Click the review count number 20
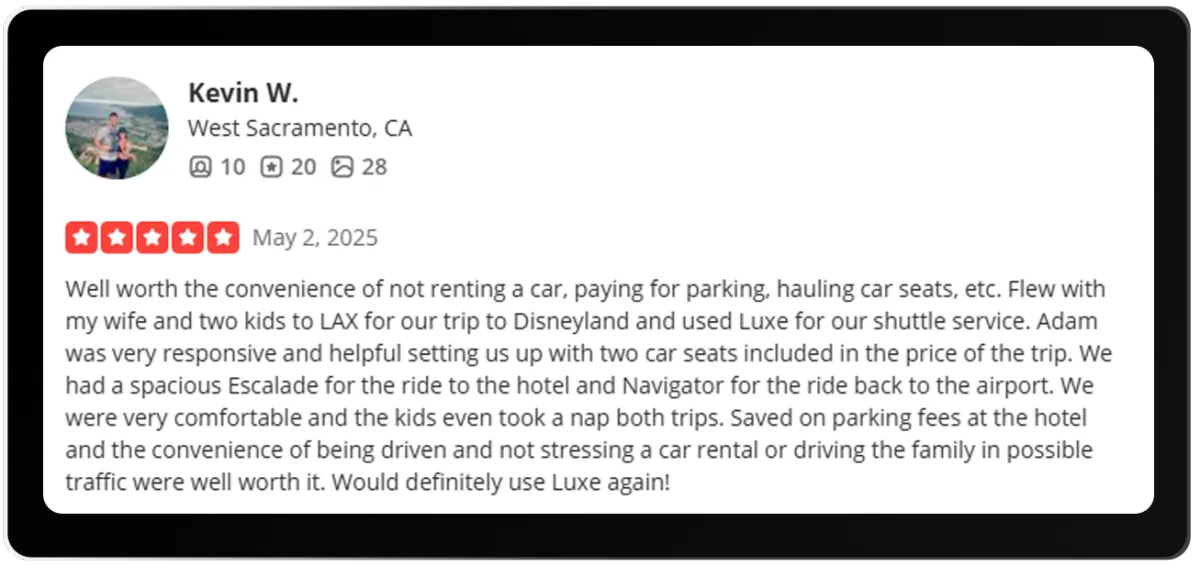1200x566 pixels. point(303,167)
